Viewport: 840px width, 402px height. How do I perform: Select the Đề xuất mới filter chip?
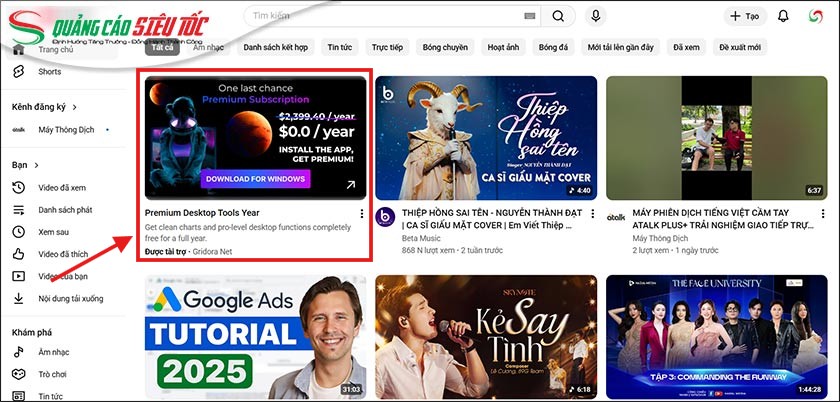(x=740, y=47)
